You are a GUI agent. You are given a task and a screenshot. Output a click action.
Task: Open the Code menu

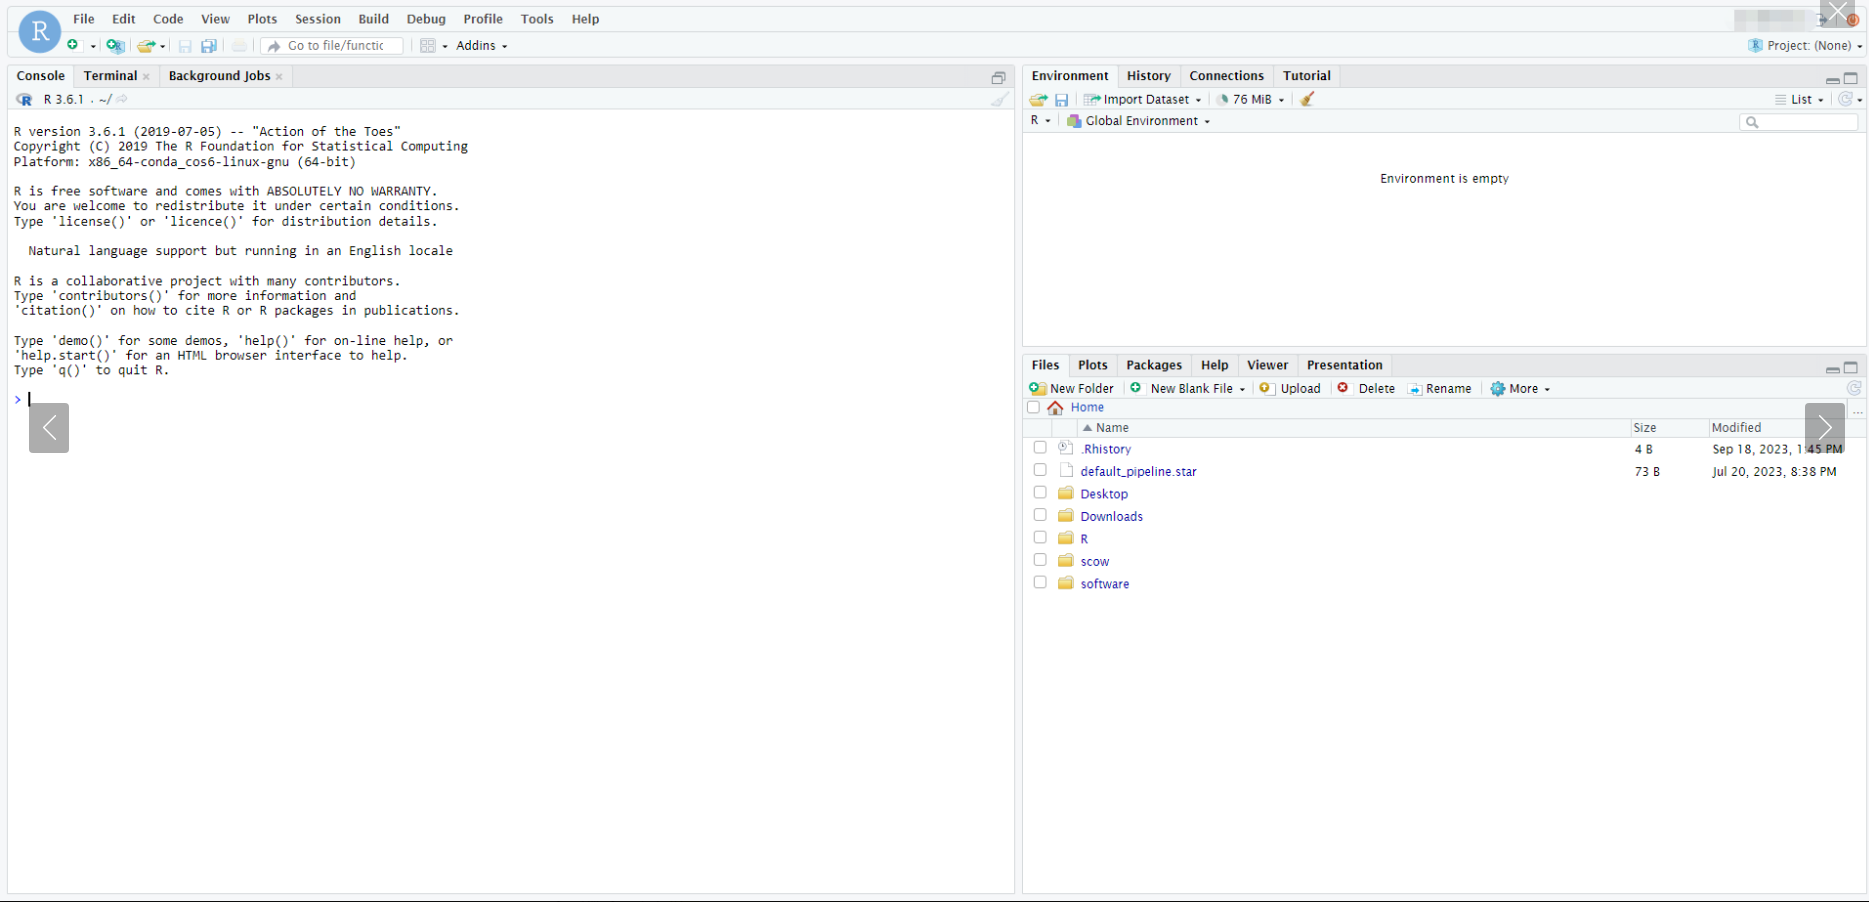[168, 19]
